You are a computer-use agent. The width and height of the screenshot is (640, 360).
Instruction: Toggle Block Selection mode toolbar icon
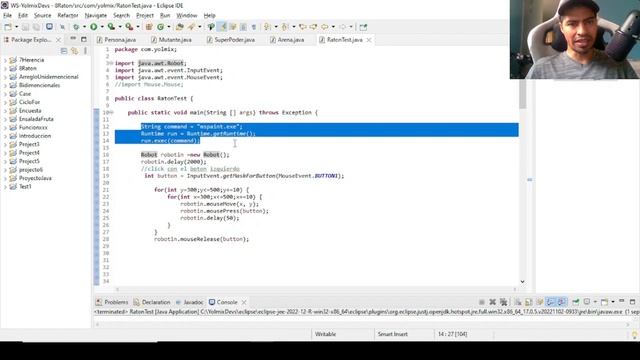point(243,27)
